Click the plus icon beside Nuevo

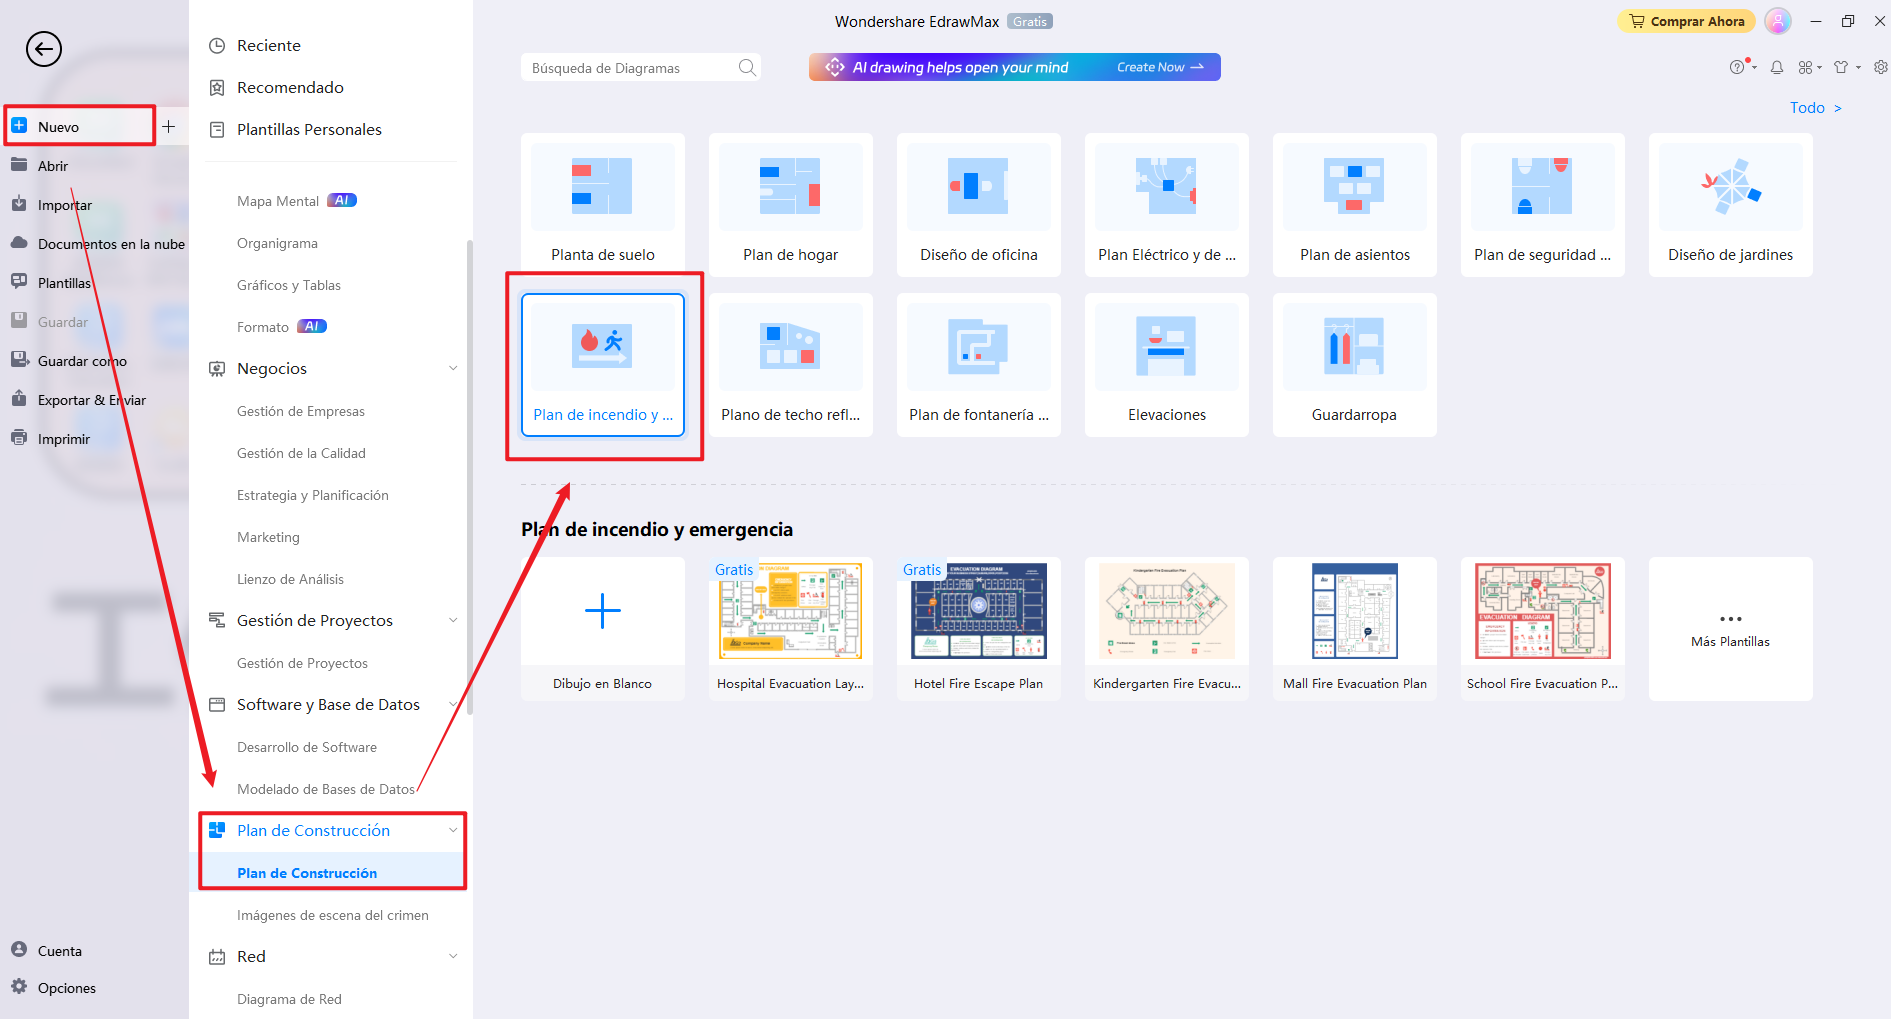(x=169, y=126)
